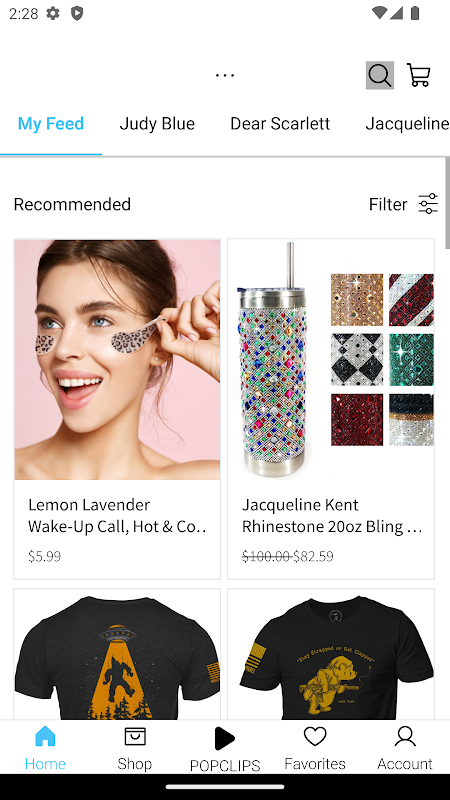The image size is (450, 800).
Task: Open Jacqueline Kent Rhinestone Bling product title
Action: tap(332, 515)
